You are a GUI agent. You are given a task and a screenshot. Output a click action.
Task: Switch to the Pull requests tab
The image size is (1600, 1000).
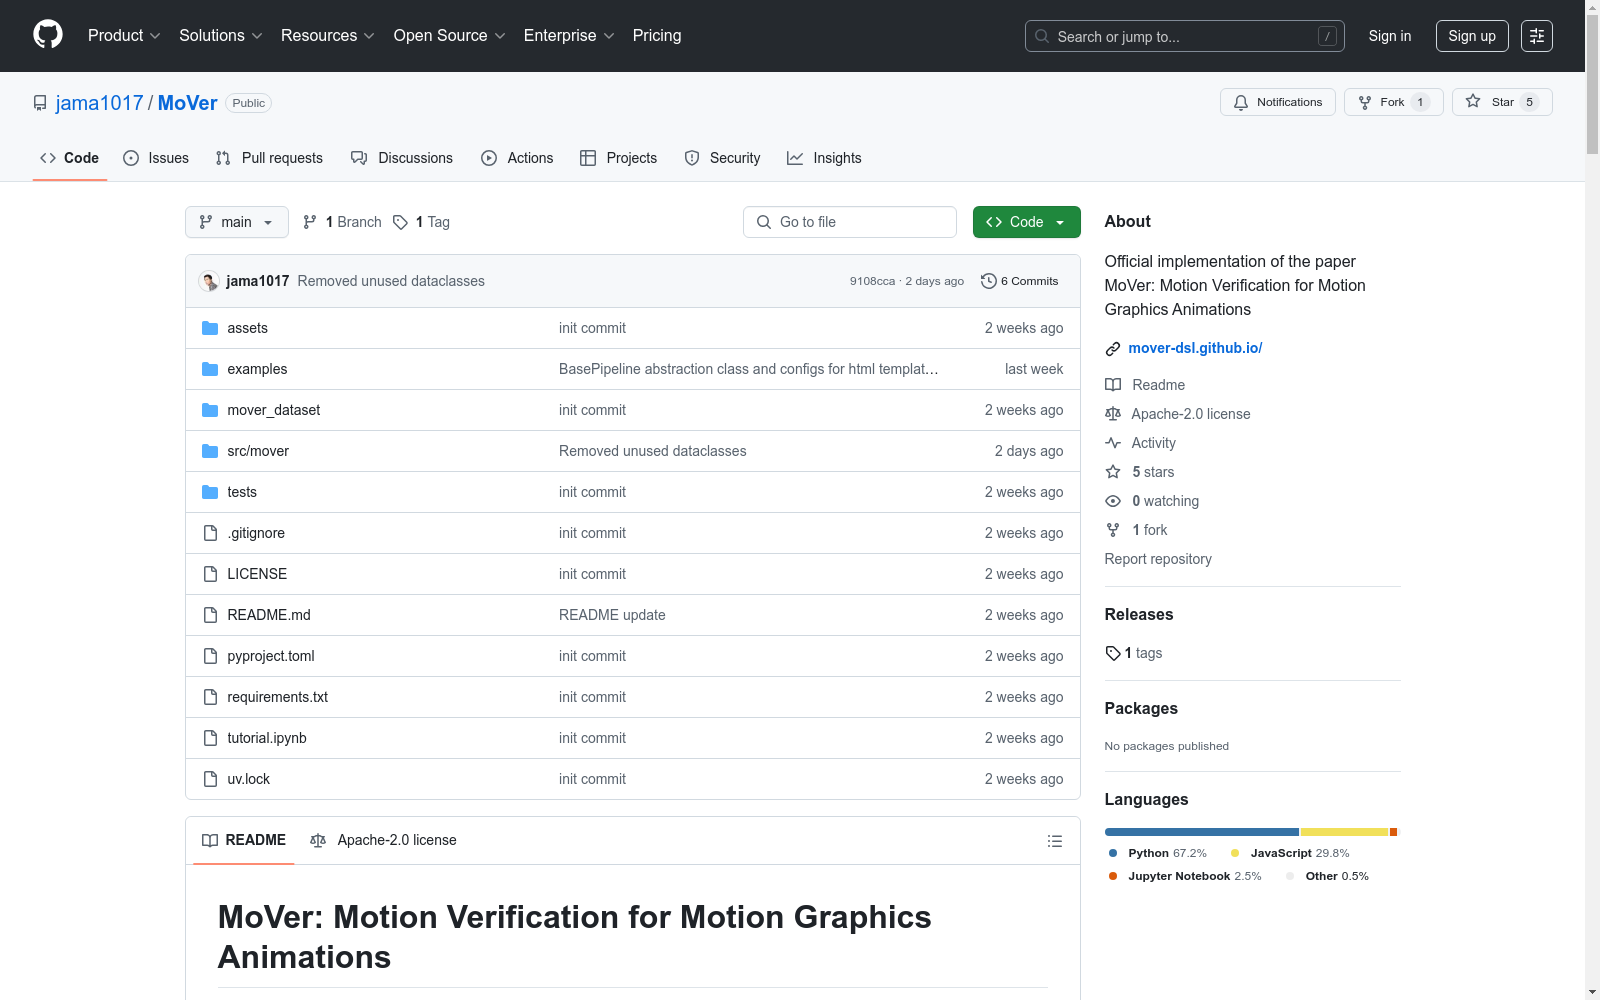click(269, 158)
